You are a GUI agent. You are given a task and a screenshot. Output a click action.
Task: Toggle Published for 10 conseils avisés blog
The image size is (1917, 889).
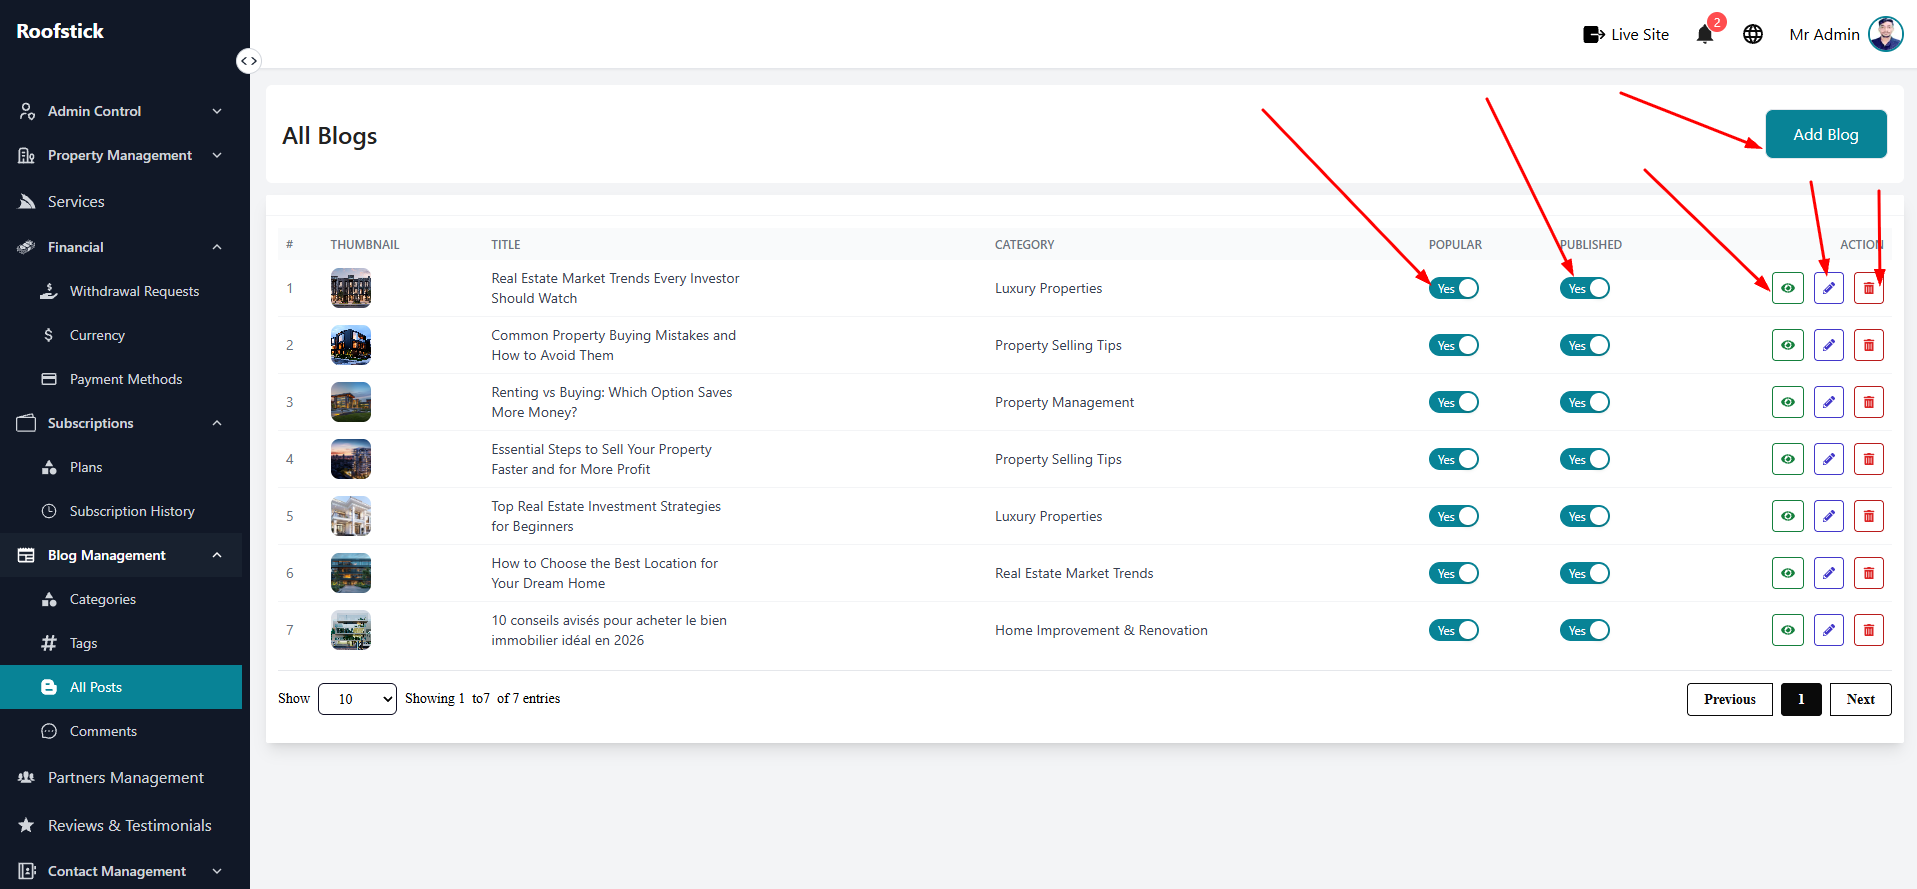[x=1585, y=630]
